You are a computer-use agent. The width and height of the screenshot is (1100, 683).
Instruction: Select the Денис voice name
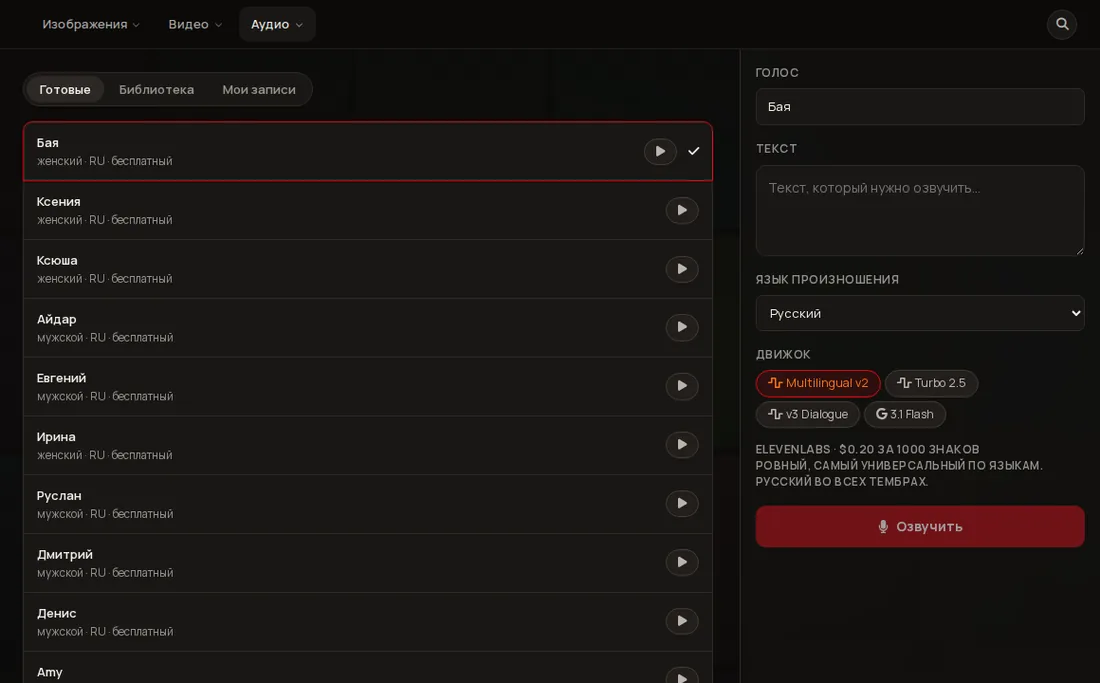(57, 614)
